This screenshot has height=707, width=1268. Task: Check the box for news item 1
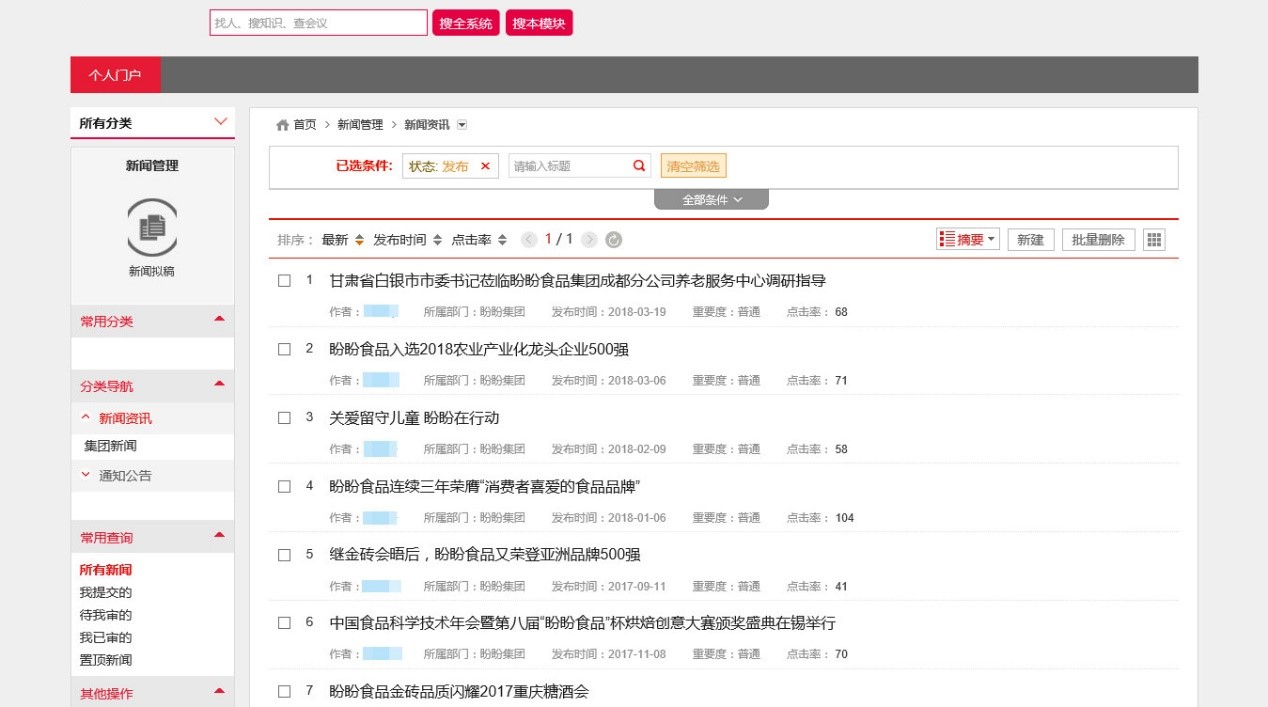[x=284, y=281]
